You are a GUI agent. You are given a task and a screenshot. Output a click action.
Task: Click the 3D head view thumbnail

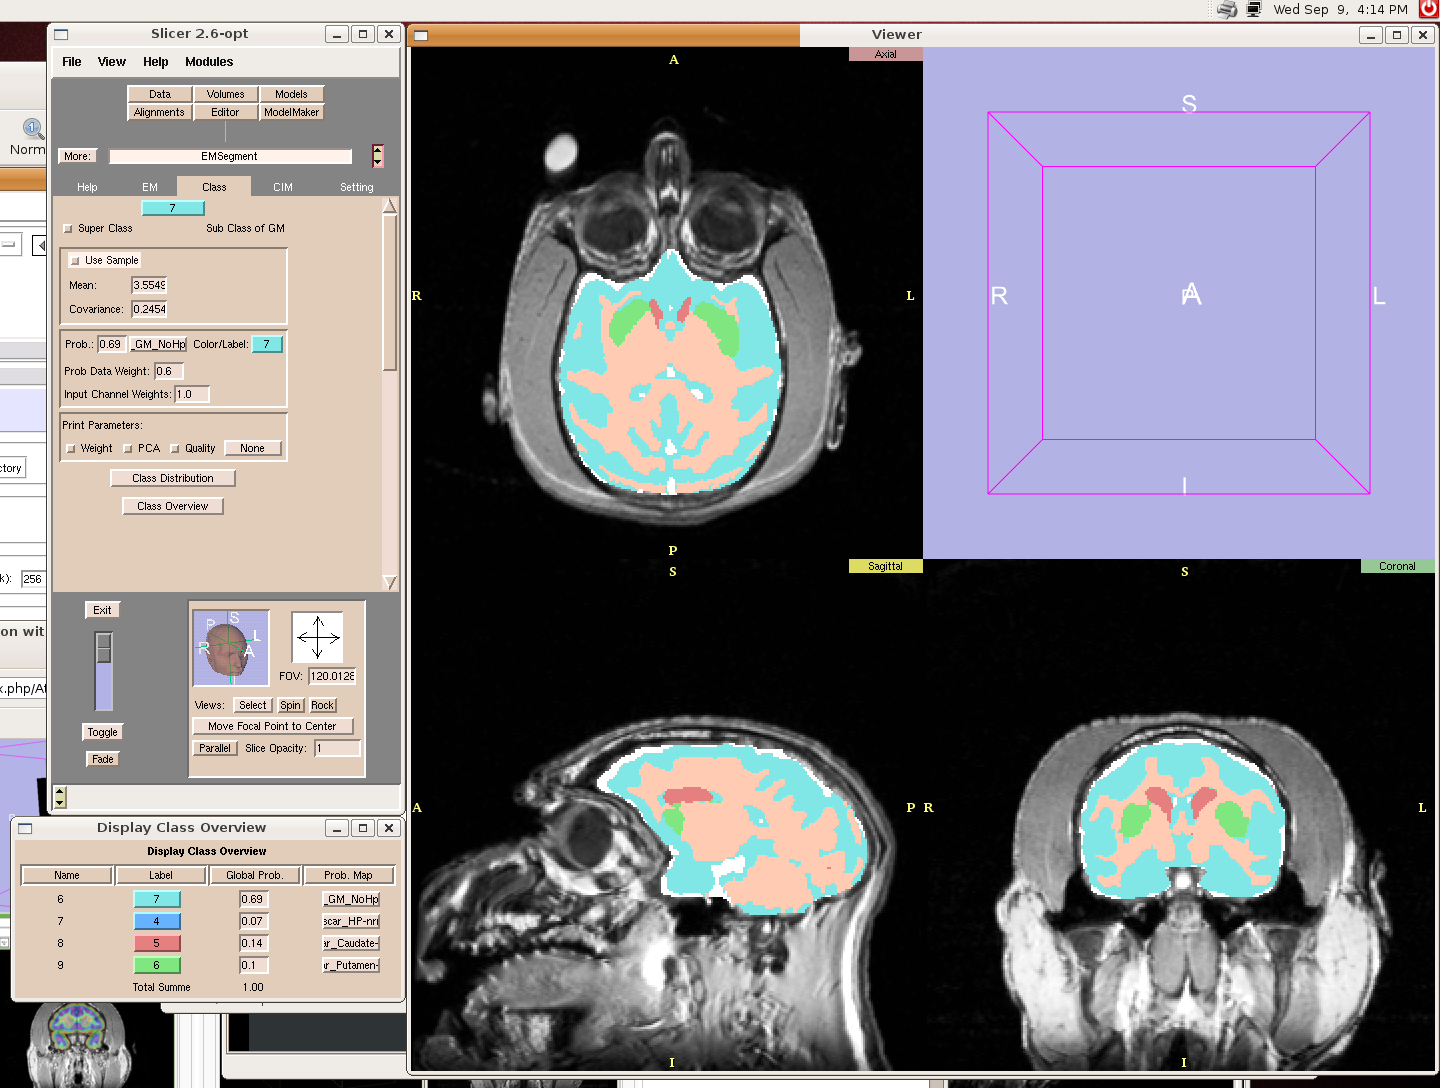(x=231, y=648)
